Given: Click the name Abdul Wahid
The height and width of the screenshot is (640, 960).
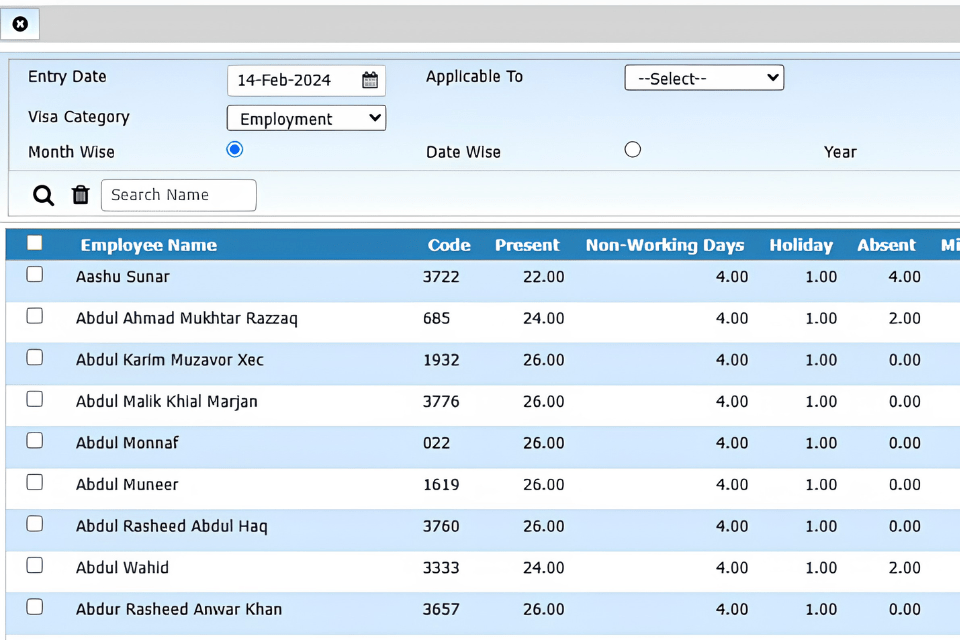Looking at the screenshot, I should click(x=122, y=568).
